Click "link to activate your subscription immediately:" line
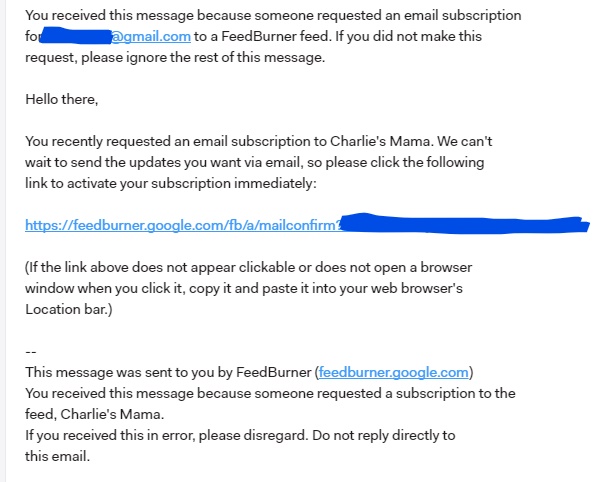This screenshot has height=482, width=602. pos(171,183)
